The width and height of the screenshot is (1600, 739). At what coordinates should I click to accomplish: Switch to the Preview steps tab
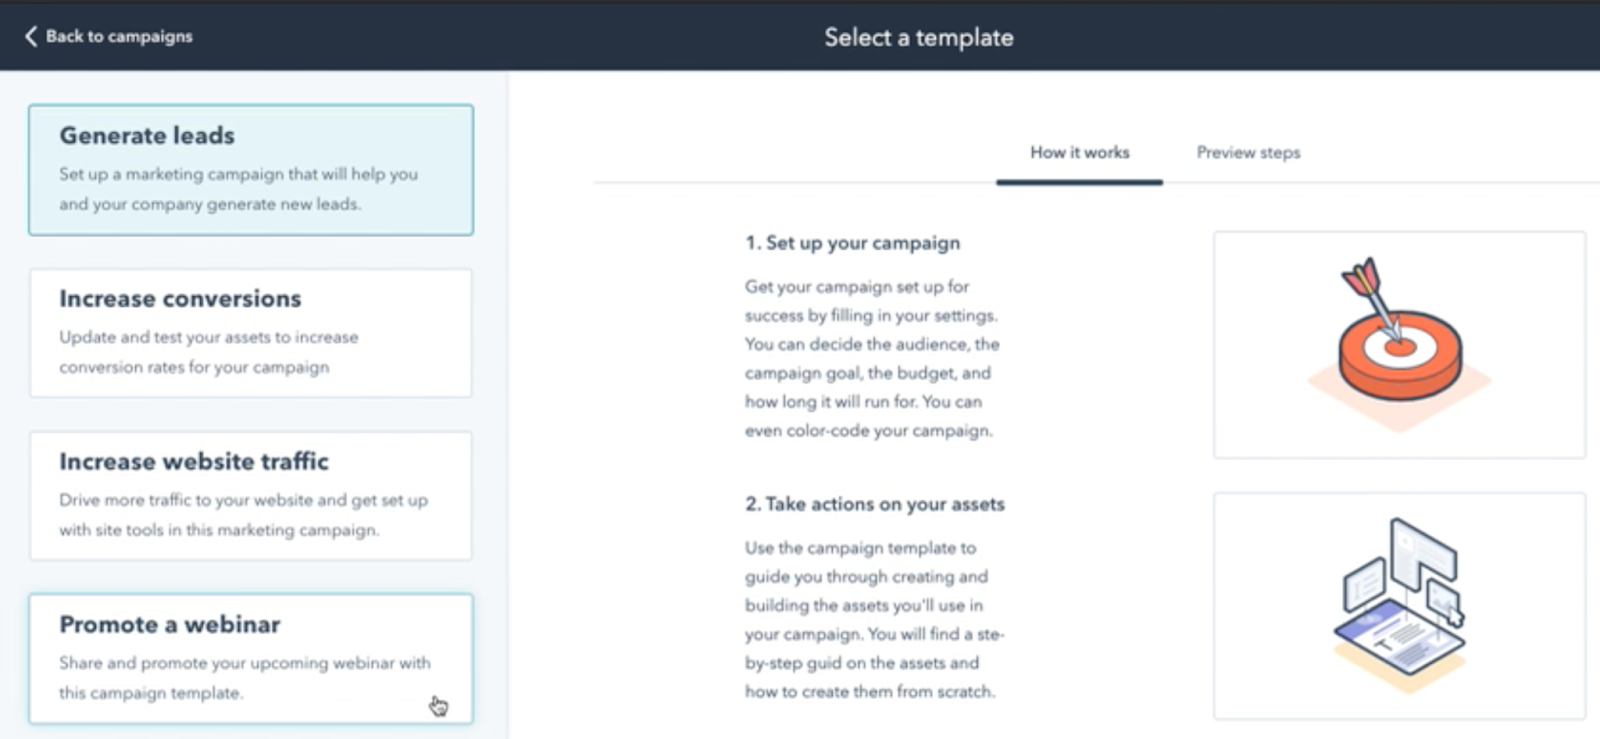[1248, 153]
